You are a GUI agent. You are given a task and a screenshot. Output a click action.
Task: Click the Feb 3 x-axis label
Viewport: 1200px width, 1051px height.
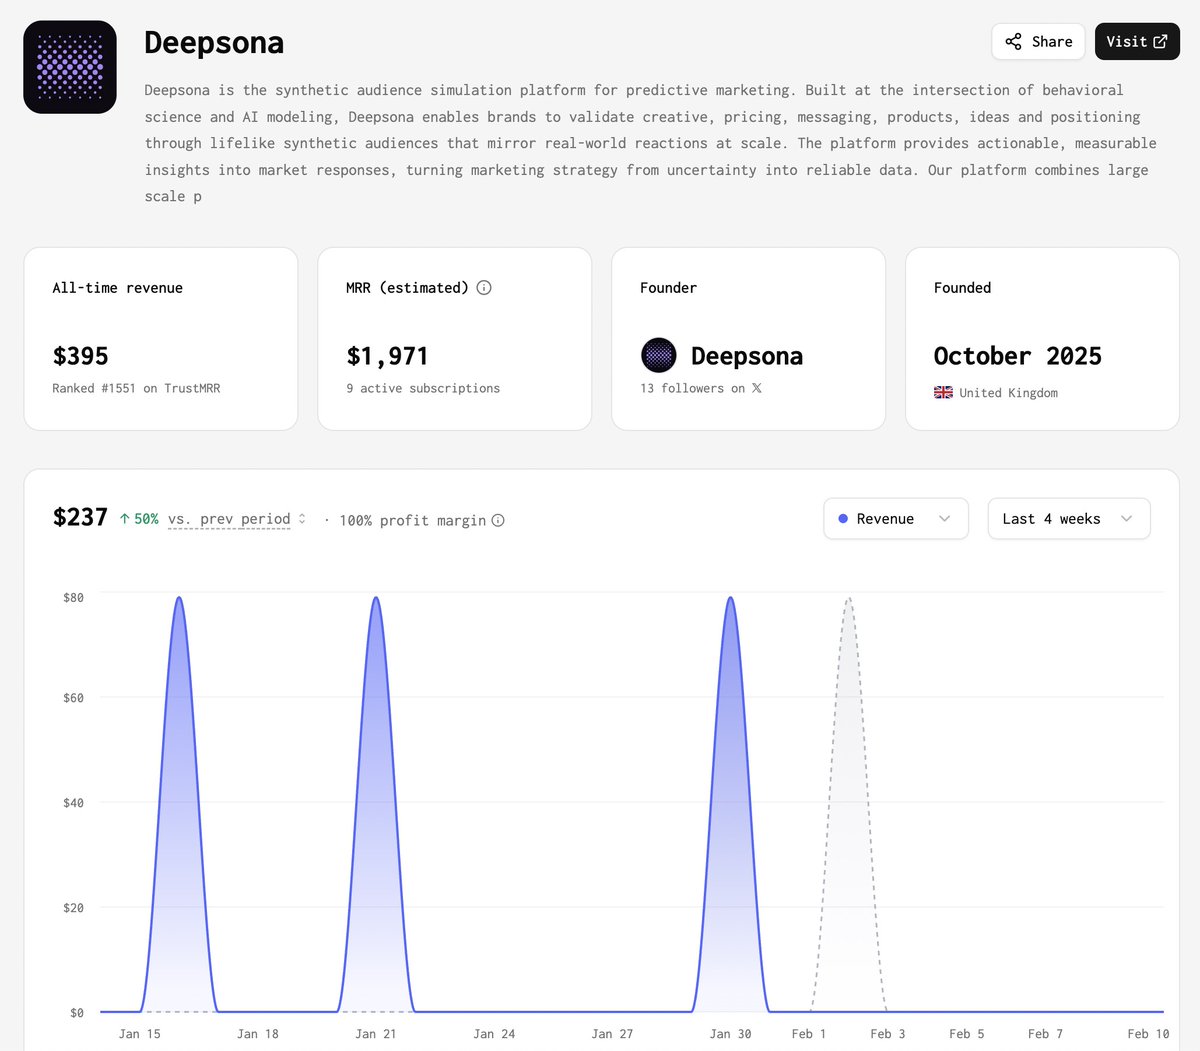tap(887, 1033)
